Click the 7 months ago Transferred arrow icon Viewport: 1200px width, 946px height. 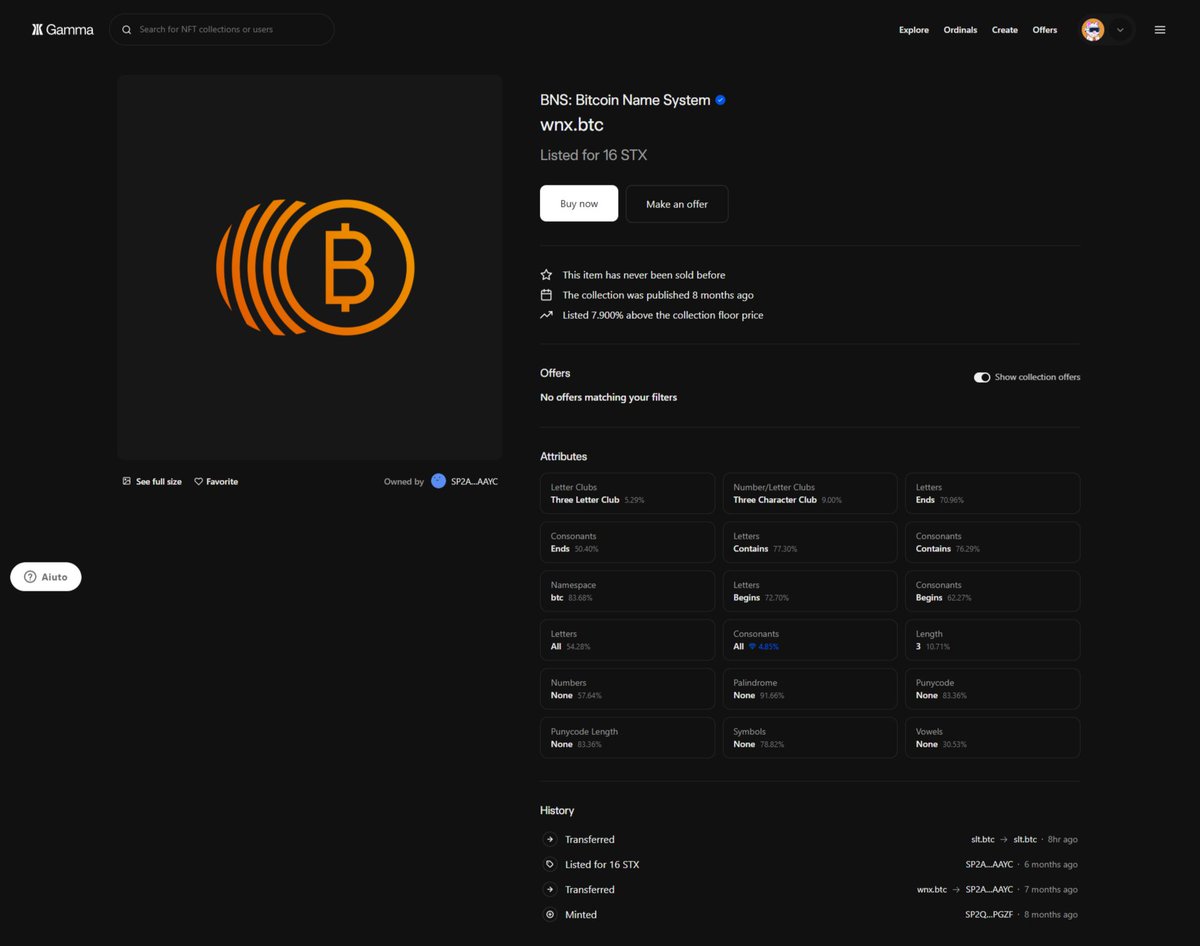pyautogui.click(x=550, y=890)
